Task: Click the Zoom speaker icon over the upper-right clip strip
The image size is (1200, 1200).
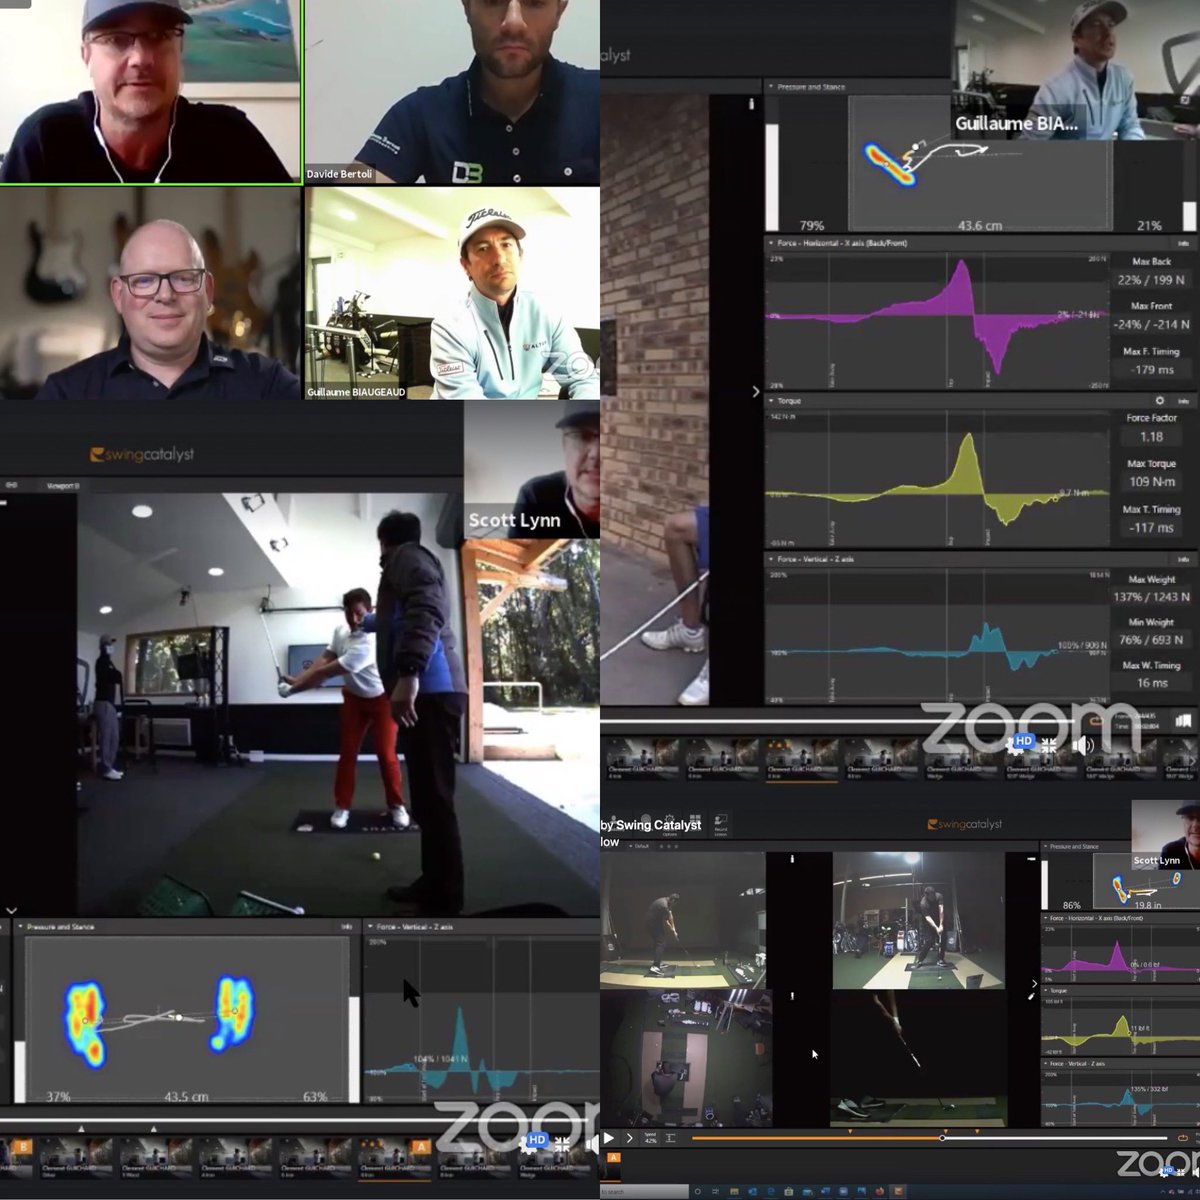Action: (x=1081, y=744)
